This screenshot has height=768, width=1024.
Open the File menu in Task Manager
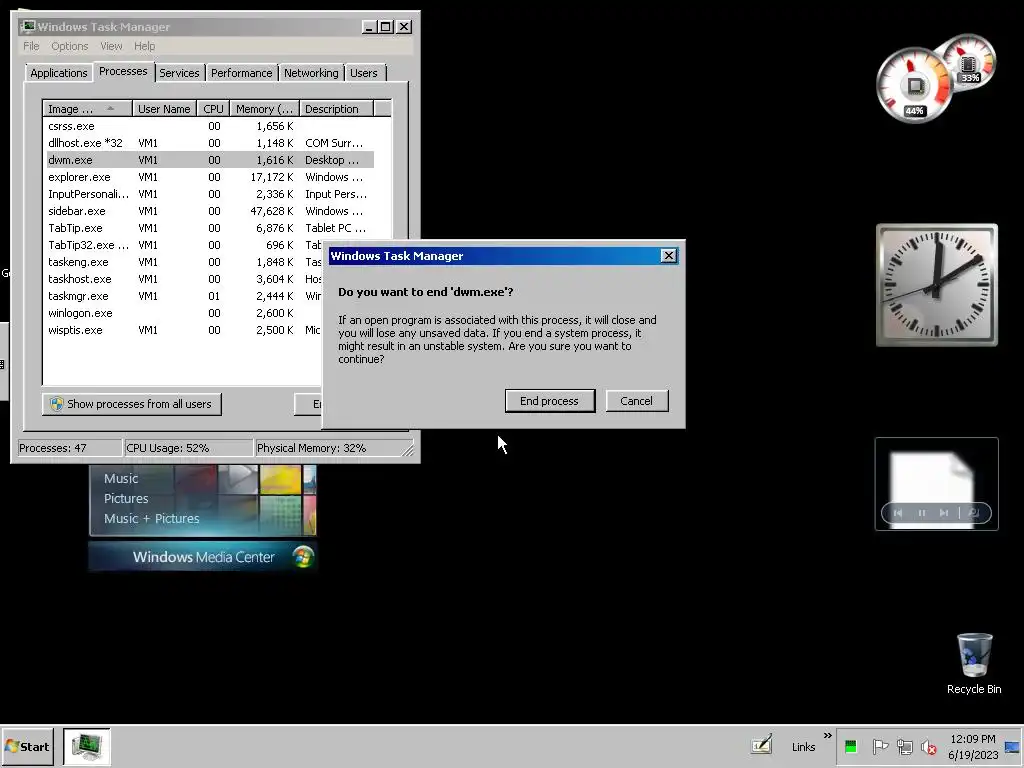tap(31, 46)
